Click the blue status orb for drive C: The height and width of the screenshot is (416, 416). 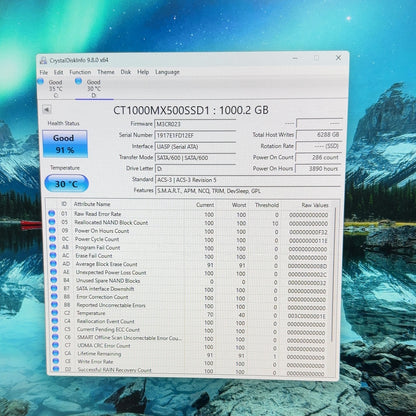40,81
